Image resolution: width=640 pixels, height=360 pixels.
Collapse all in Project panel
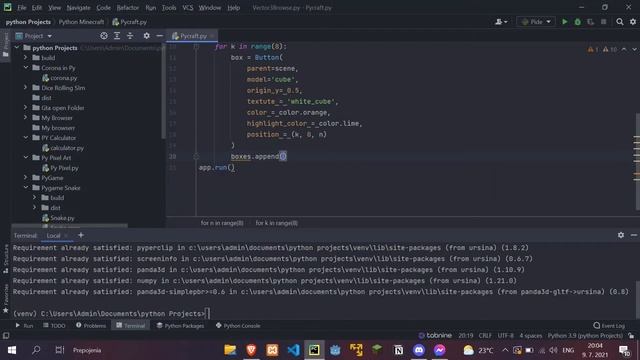point(130,36)
